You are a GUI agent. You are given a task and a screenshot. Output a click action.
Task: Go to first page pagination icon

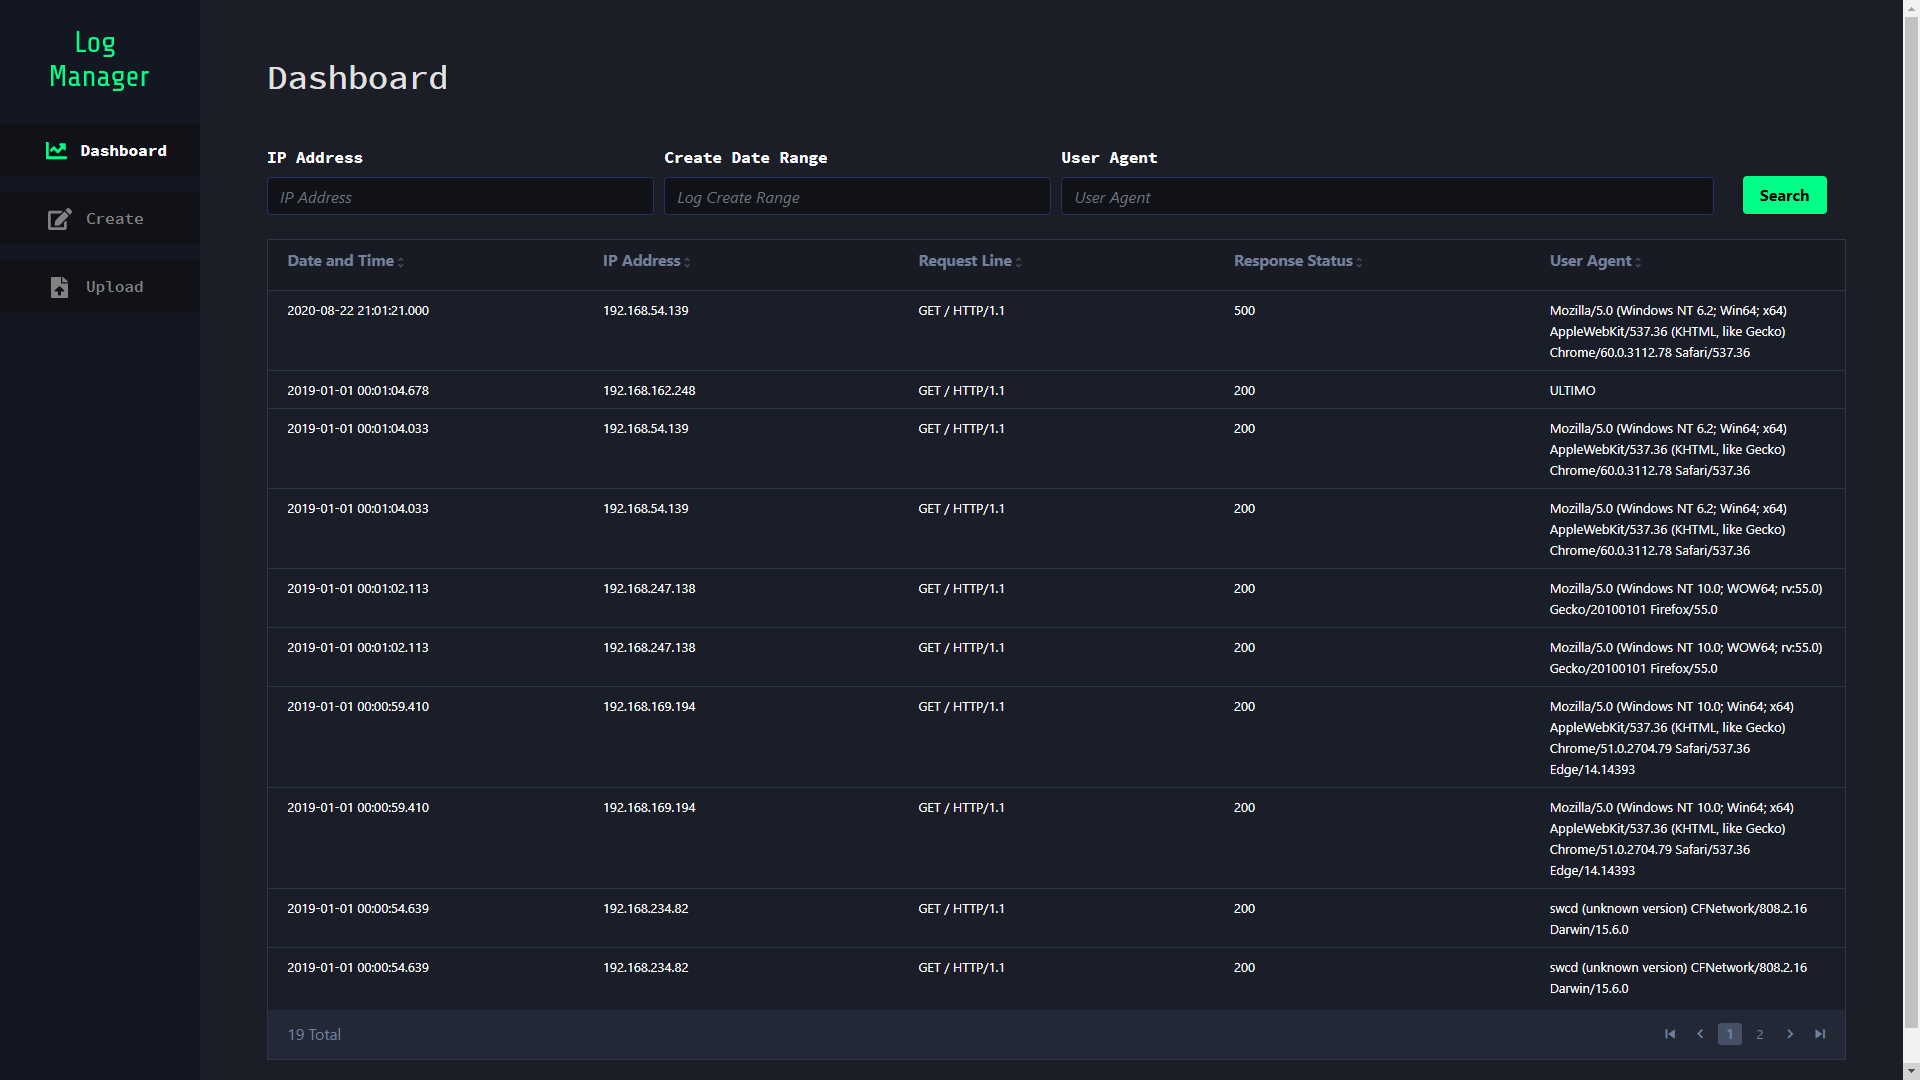tap(1670, 1035)
